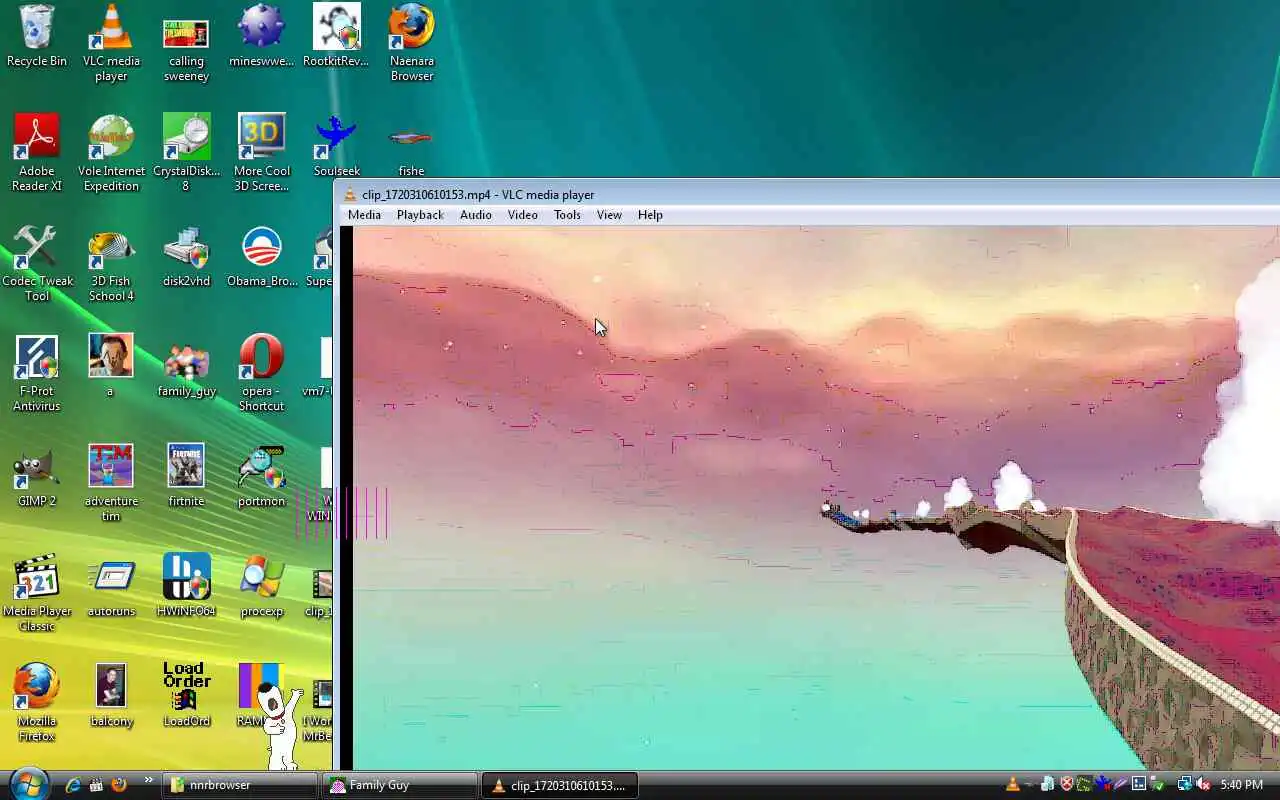Open the Tools menu in VLC
Image resolution: width=1280 pixels, height=800 pixels.
(567, 215)
